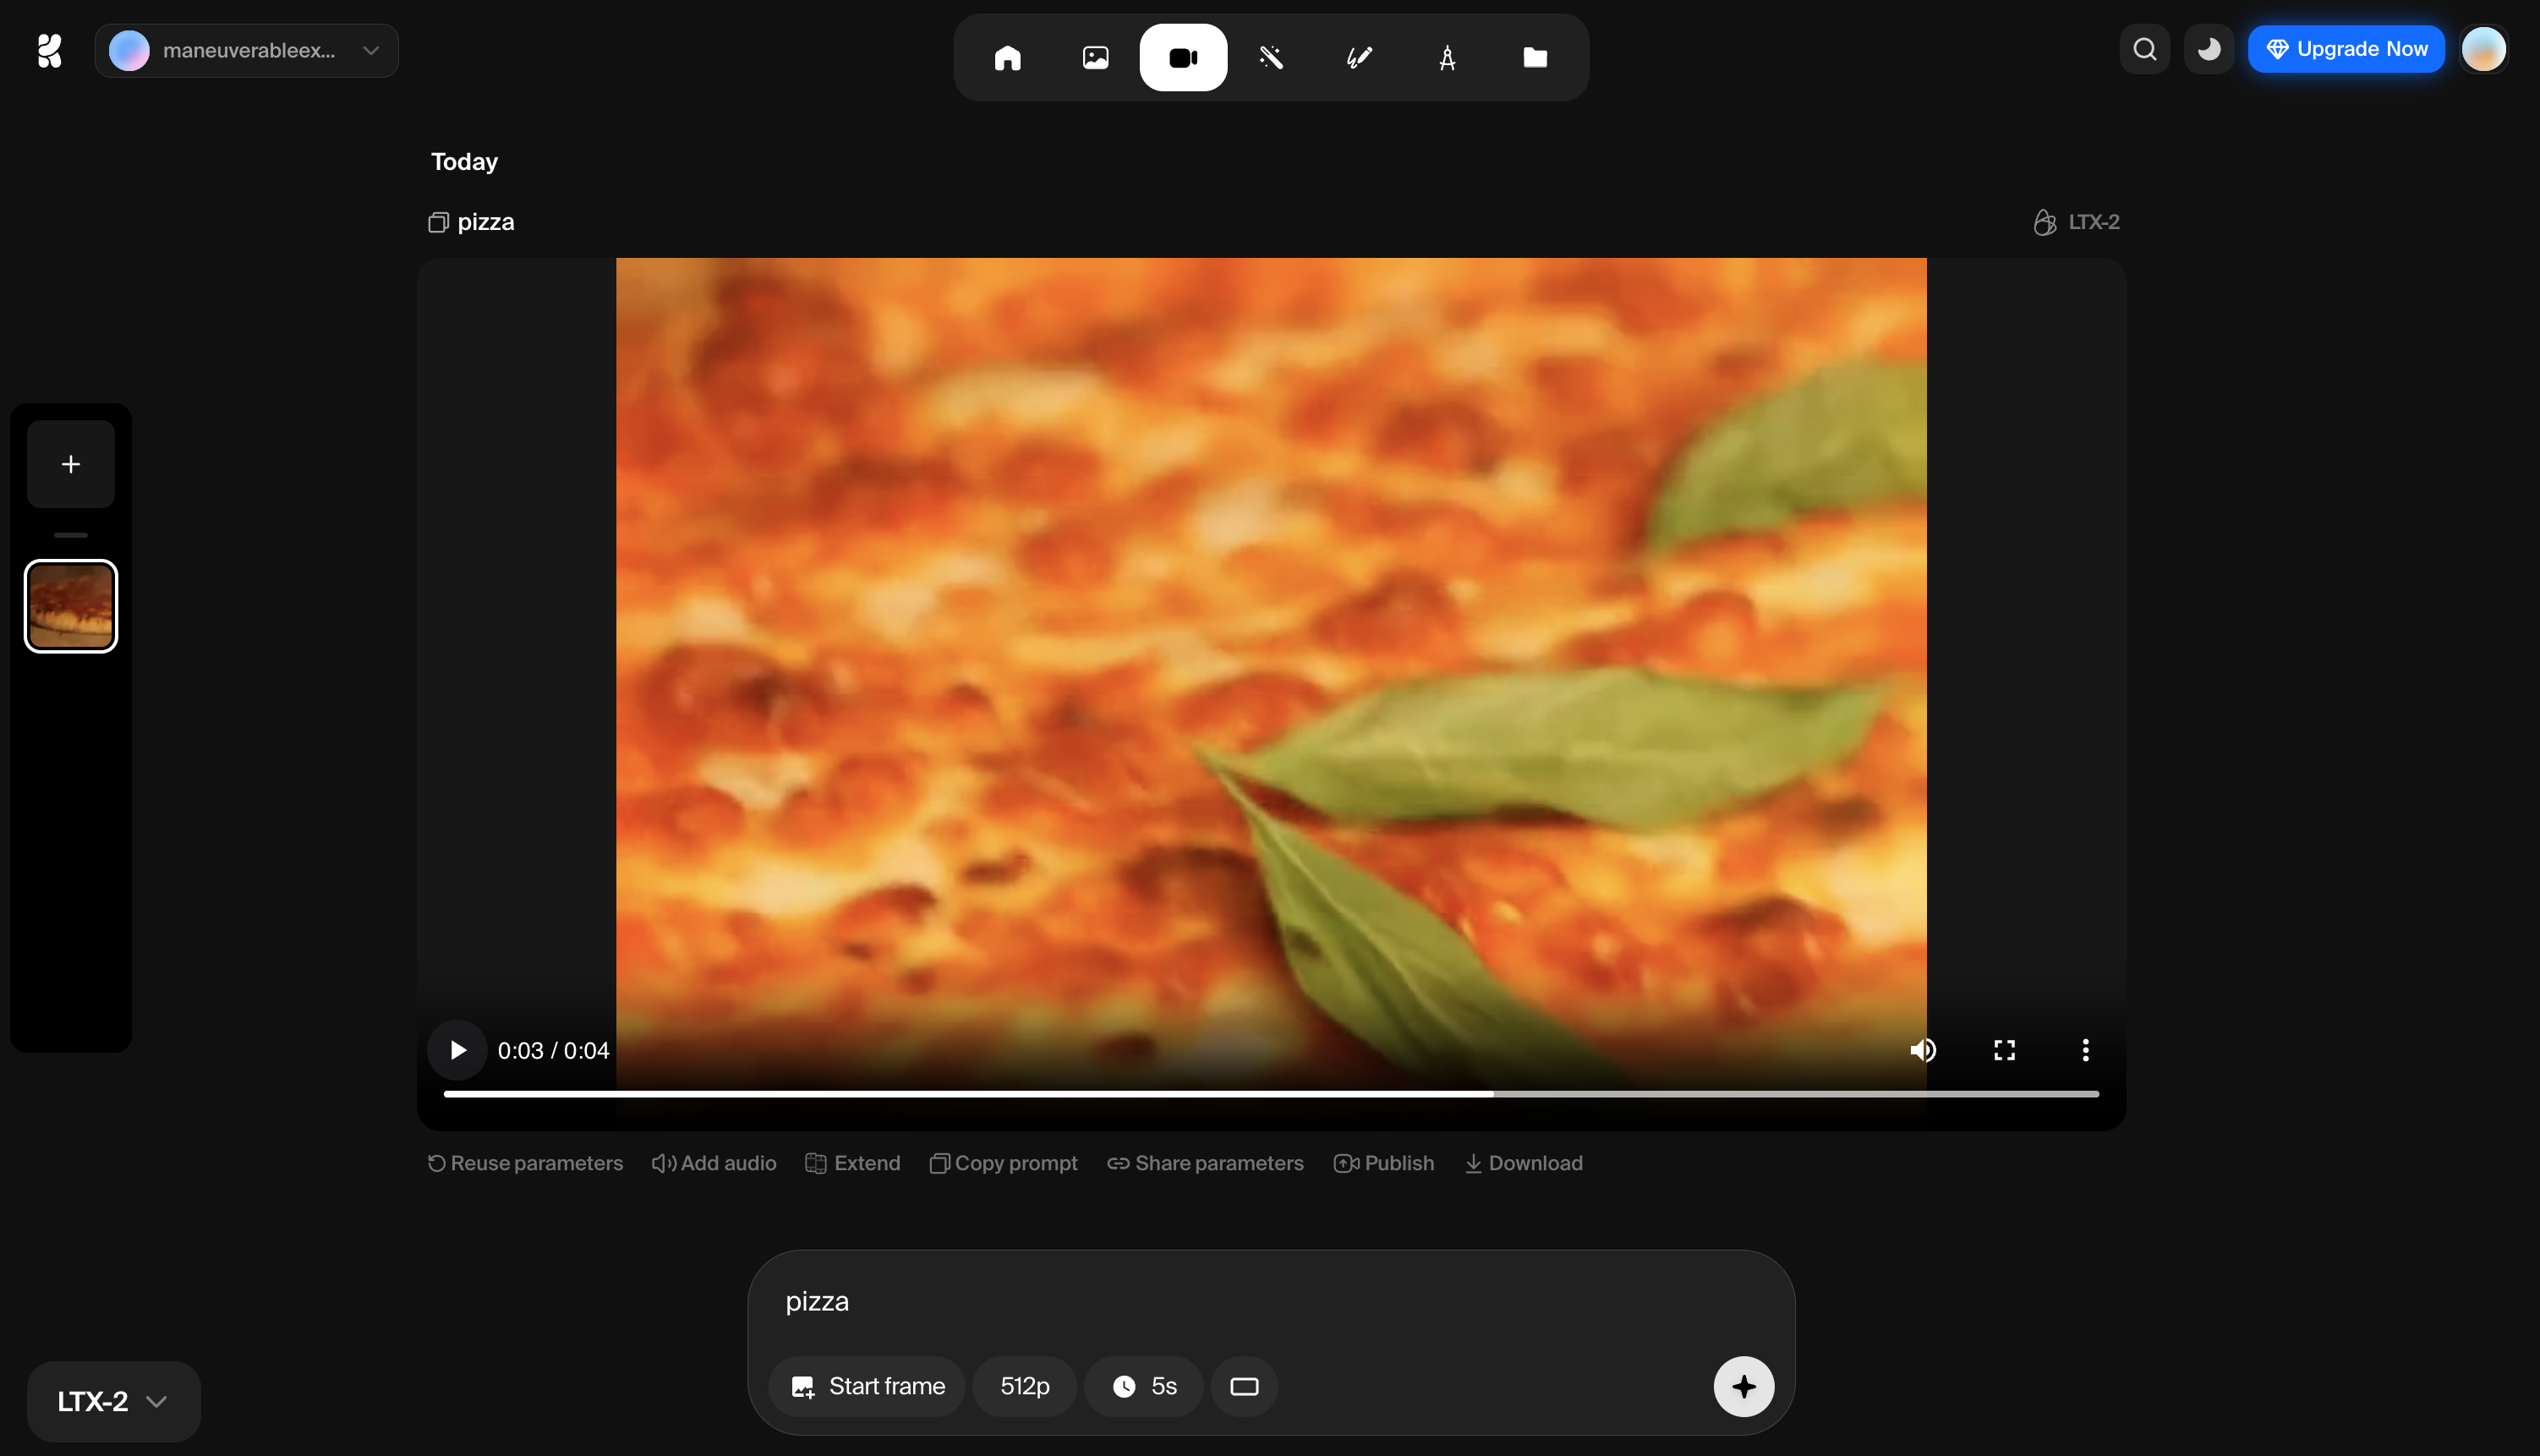Open the video's three-dot options menu

pos(2085,1050)
